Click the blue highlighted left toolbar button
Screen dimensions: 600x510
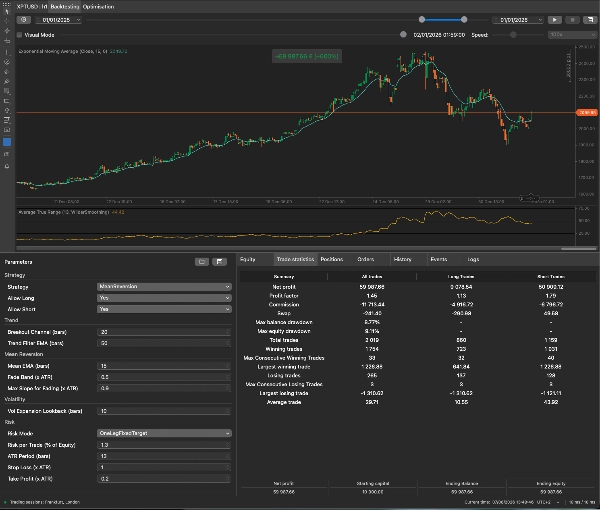click(7, 142)
